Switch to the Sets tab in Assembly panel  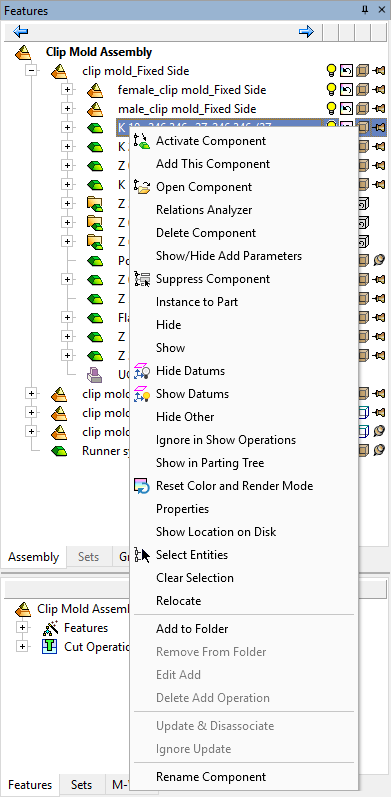pyautogui.click(x=88, y=557)
